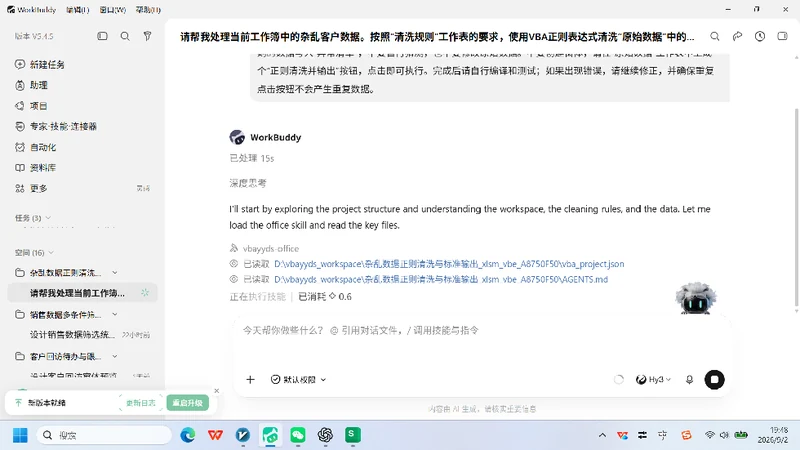
Task: Click the Wi-Fi network tray icon
Action: coord(710,435)
